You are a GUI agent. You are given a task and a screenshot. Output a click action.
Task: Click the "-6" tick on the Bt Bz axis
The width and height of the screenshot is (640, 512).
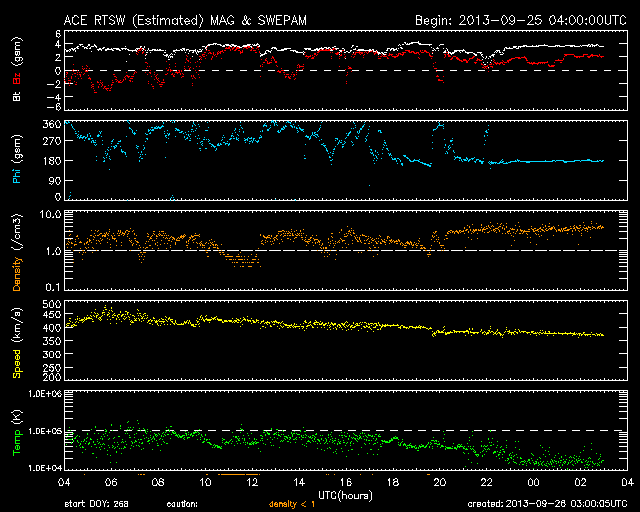pyautogui.click(x=54, y=107)
